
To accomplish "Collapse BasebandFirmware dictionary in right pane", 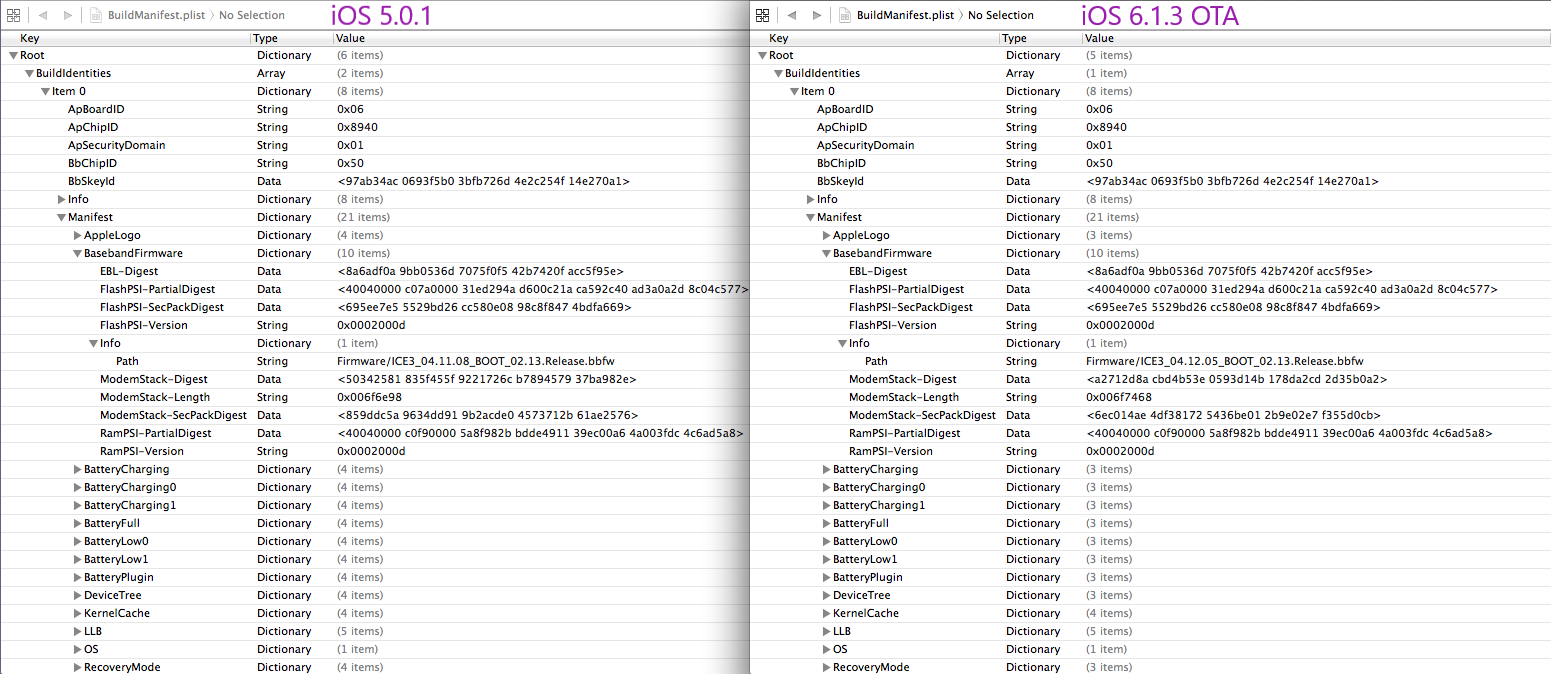I will (826, 253).
